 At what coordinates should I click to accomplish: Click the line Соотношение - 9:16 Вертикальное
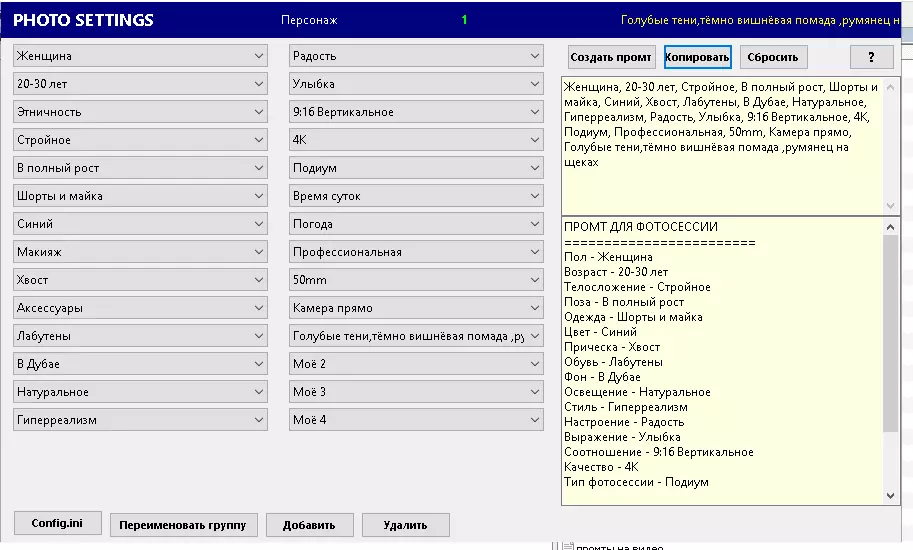(659, 452)
